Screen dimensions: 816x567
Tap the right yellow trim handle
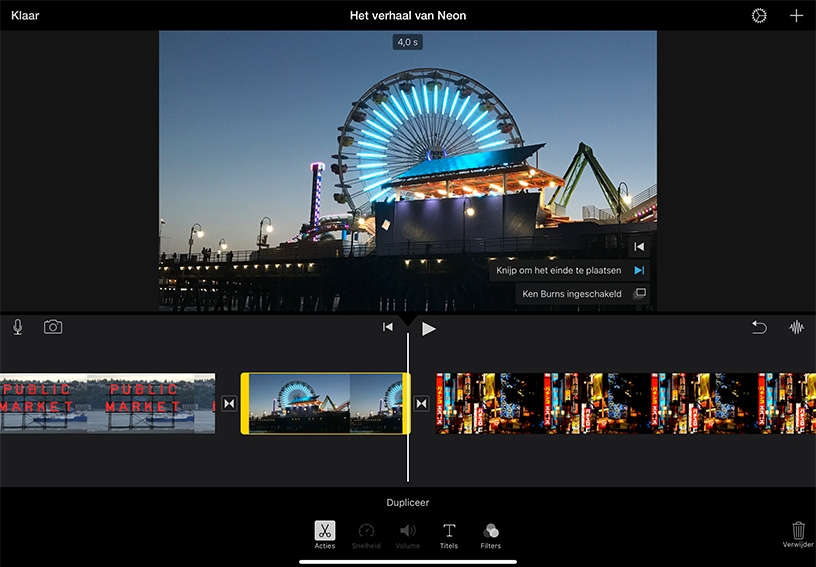pyautogui.click(x=406, y=403)
